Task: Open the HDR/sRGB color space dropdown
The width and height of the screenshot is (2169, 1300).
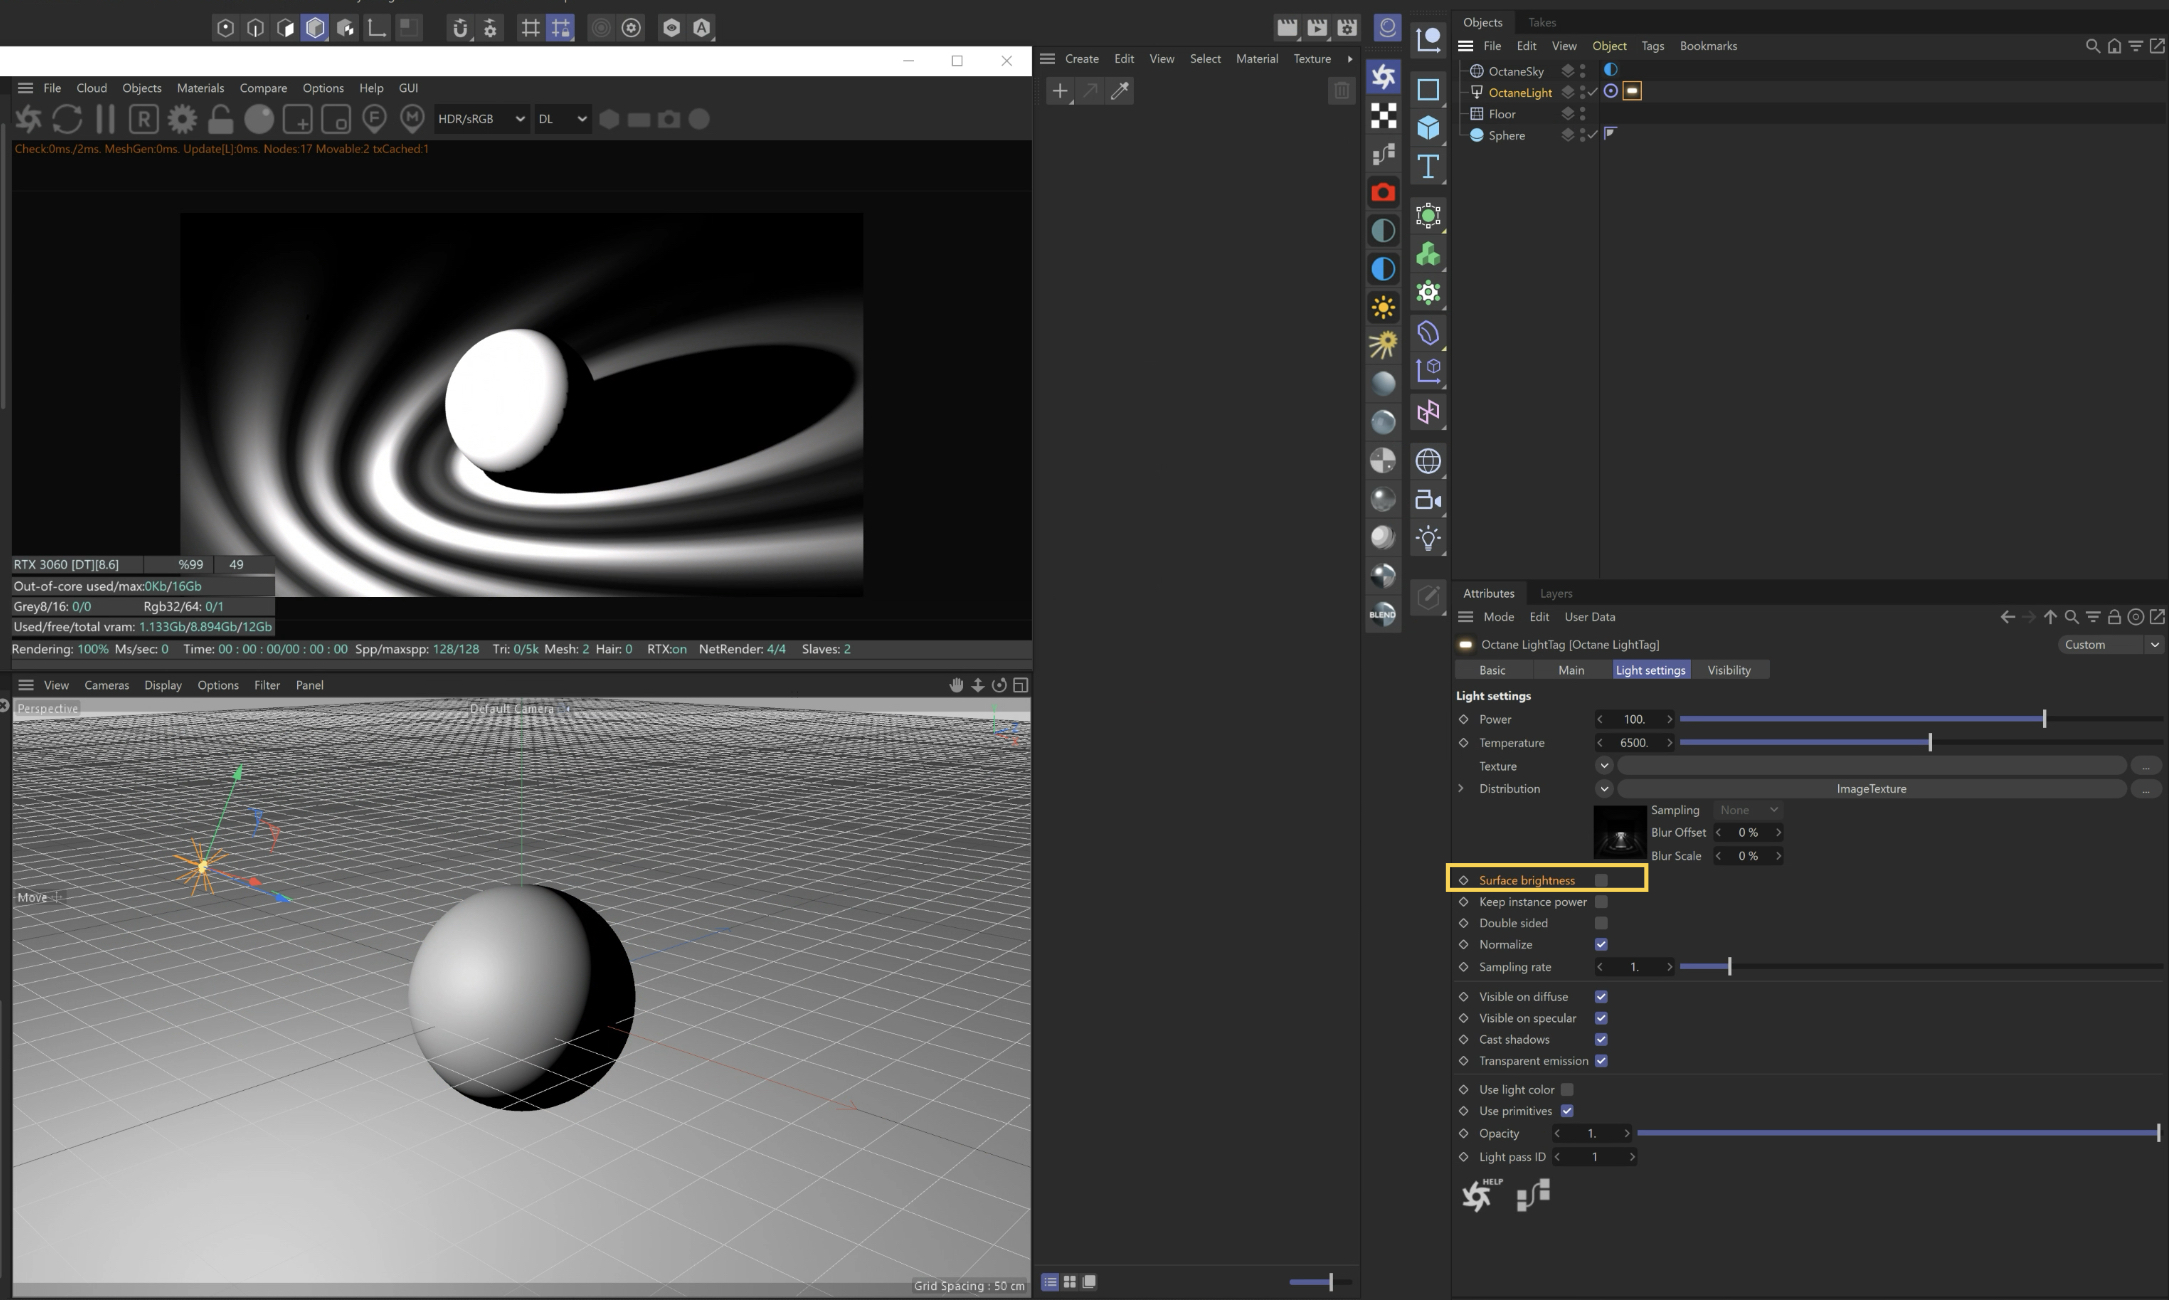Action: 480,119
